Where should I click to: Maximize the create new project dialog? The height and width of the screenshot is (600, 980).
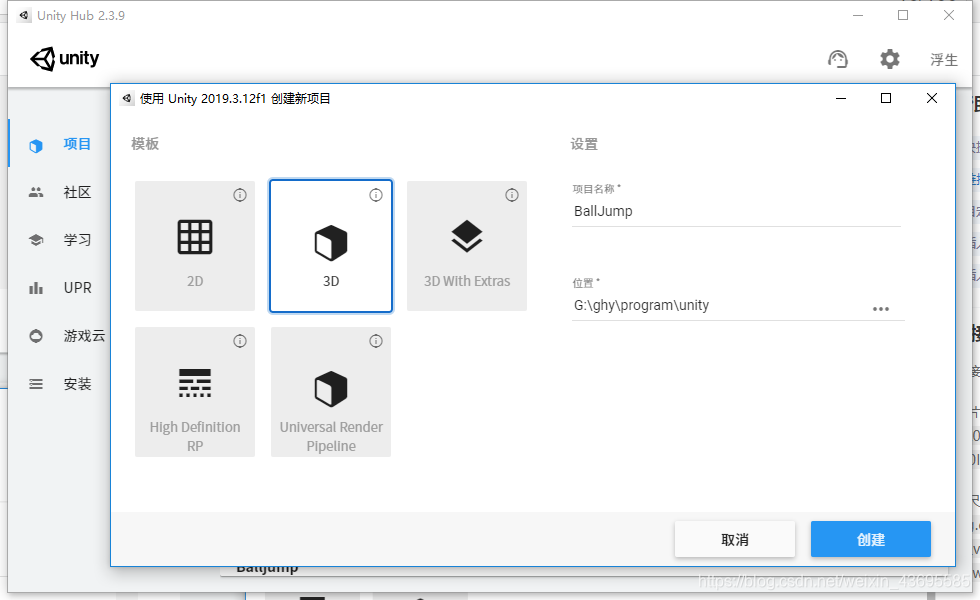pyautogui.click(x=886, y=98)
